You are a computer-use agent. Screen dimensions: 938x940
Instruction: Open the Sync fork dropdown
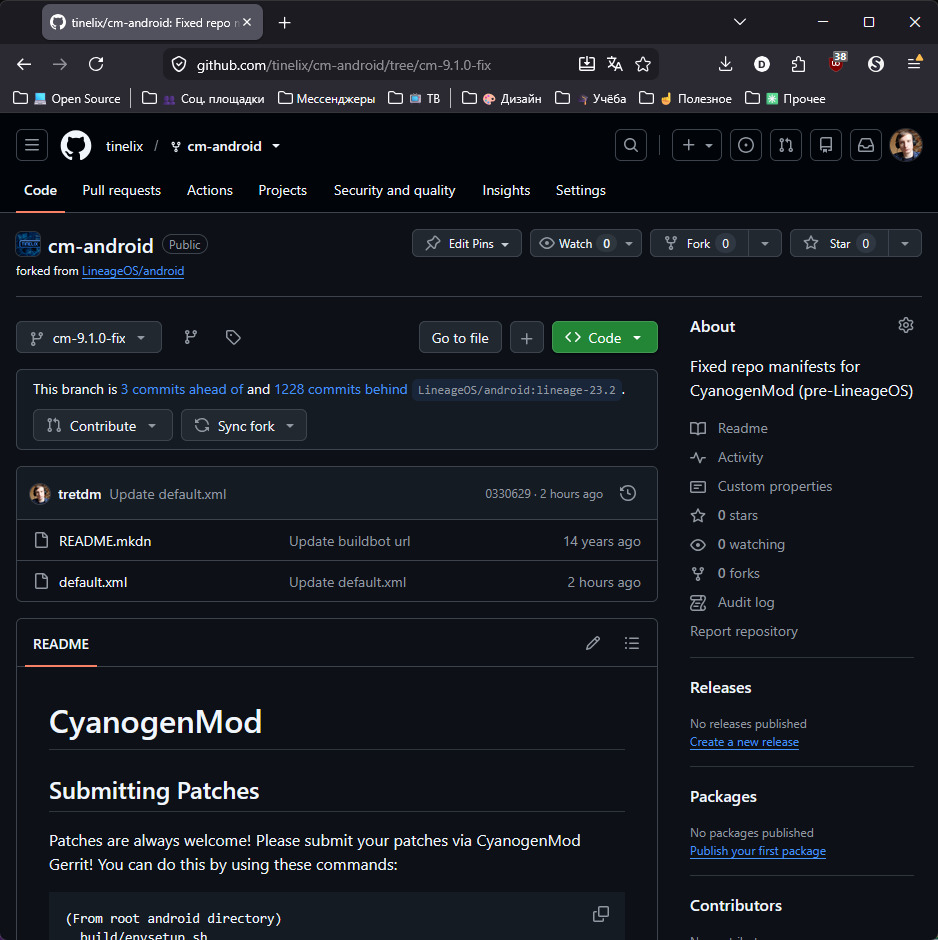click(x=244, y=426)
